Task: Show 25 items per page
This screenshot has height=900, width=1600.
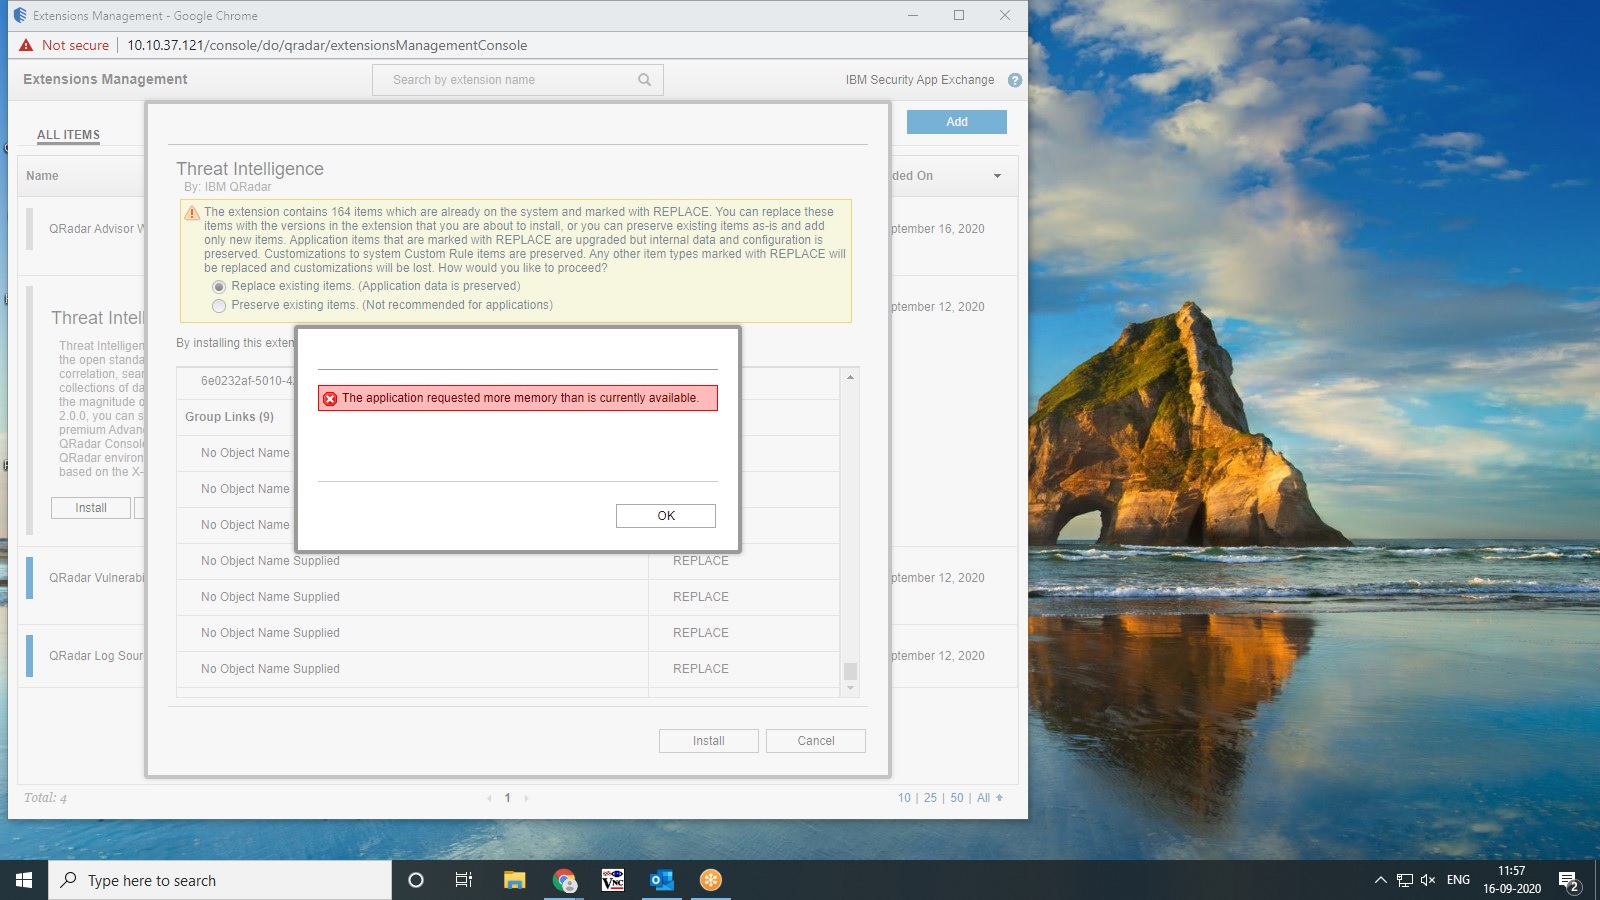Action: click(930, 798)
